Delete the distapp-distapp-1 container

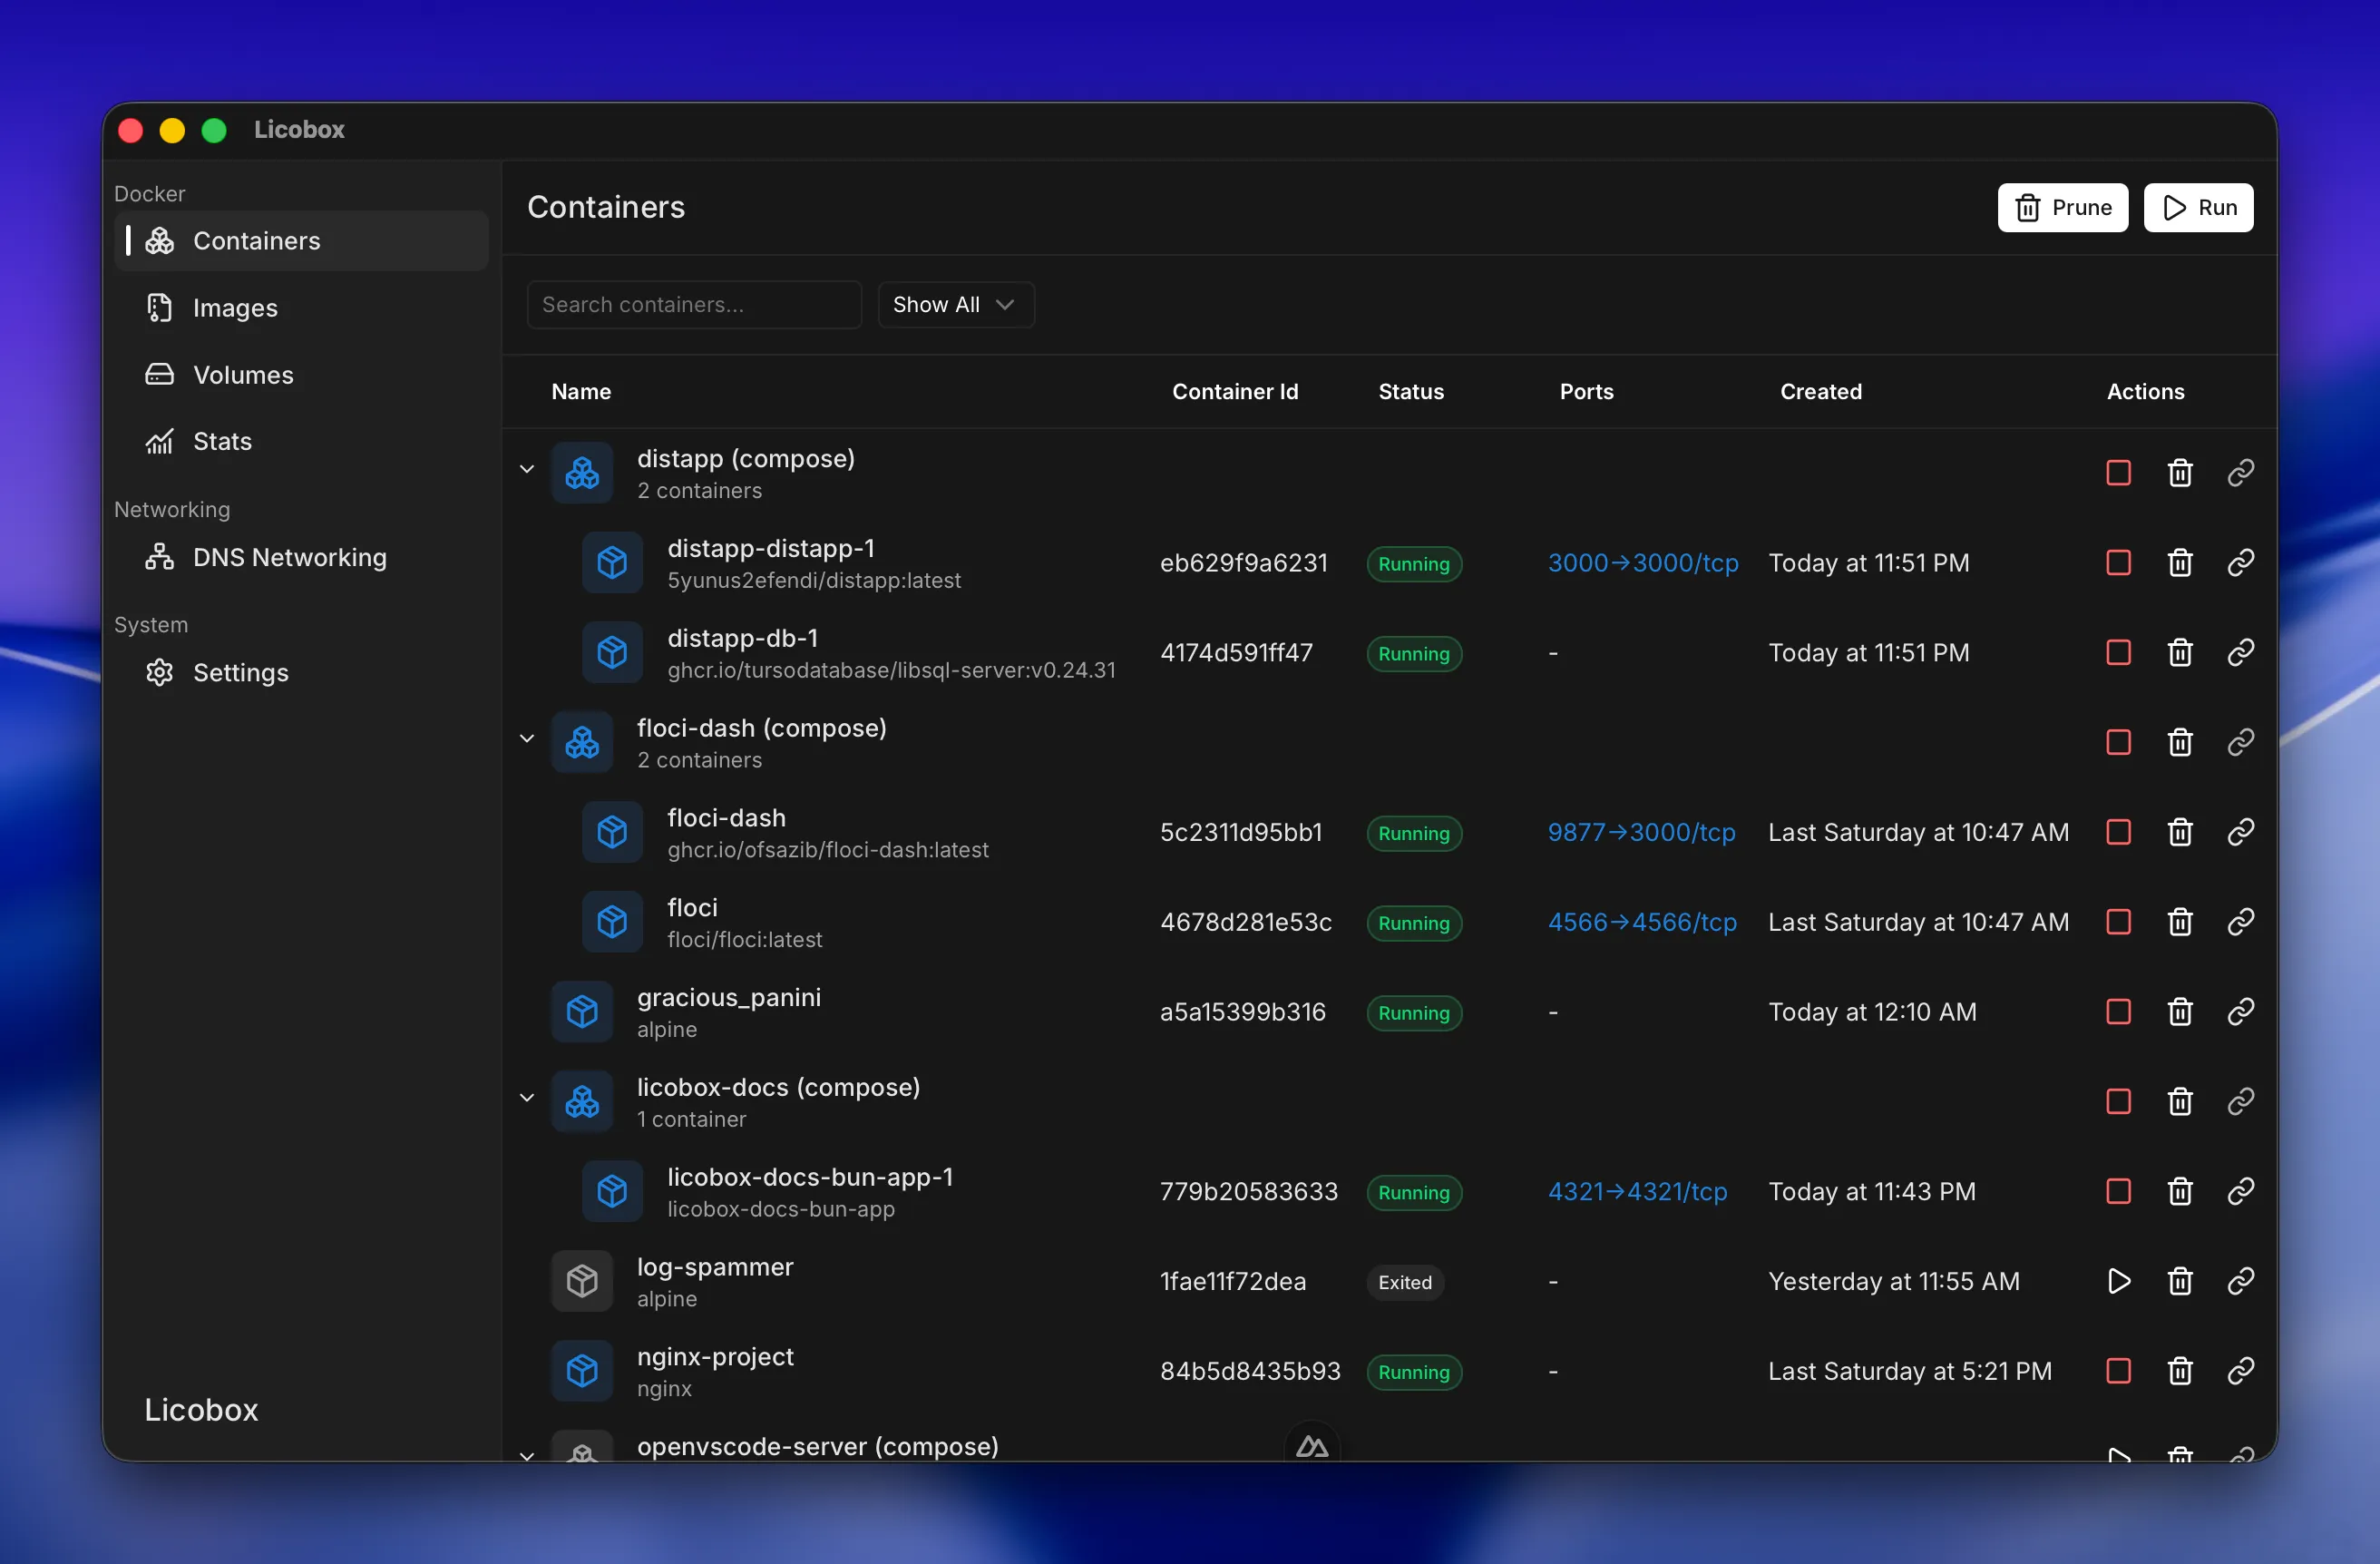click(x=2180, y=563)
